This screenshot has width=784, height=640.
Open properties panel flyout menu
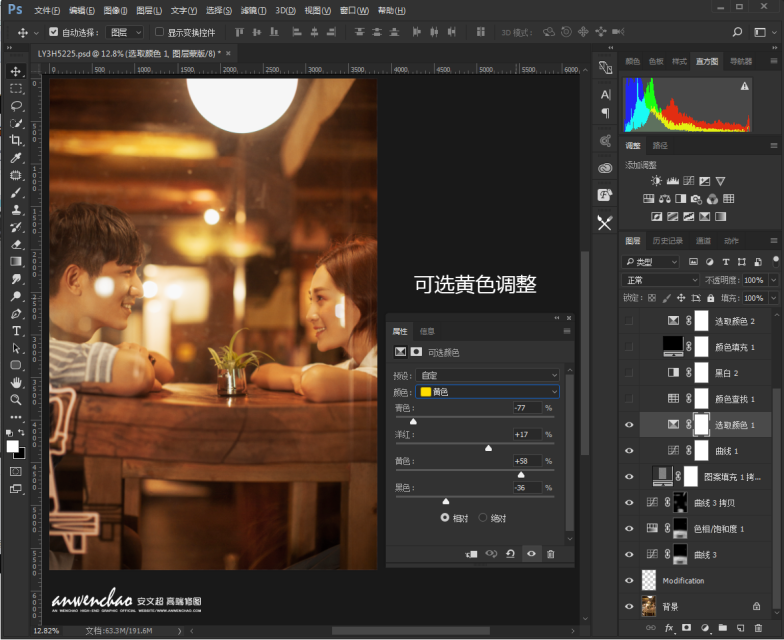[567, 331]
